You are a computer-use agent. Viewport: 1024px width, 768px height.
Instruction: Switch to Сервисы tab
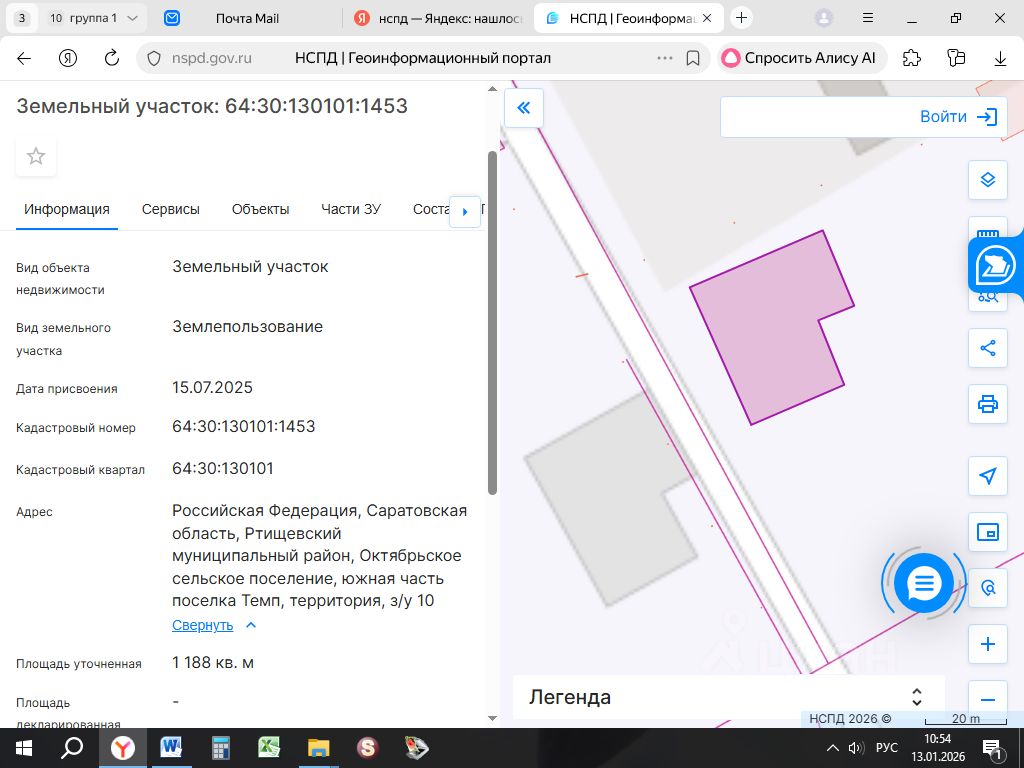tap(170, 210)
